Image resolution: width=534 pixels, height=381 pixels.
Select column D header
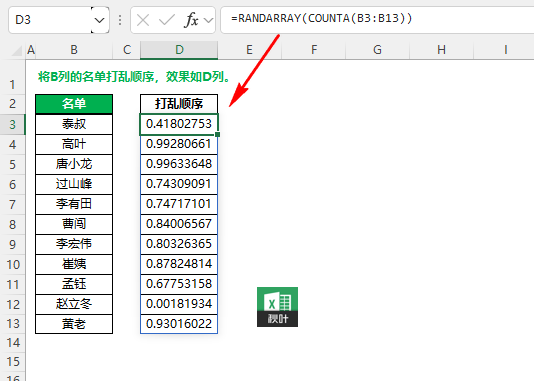[179, 50]
